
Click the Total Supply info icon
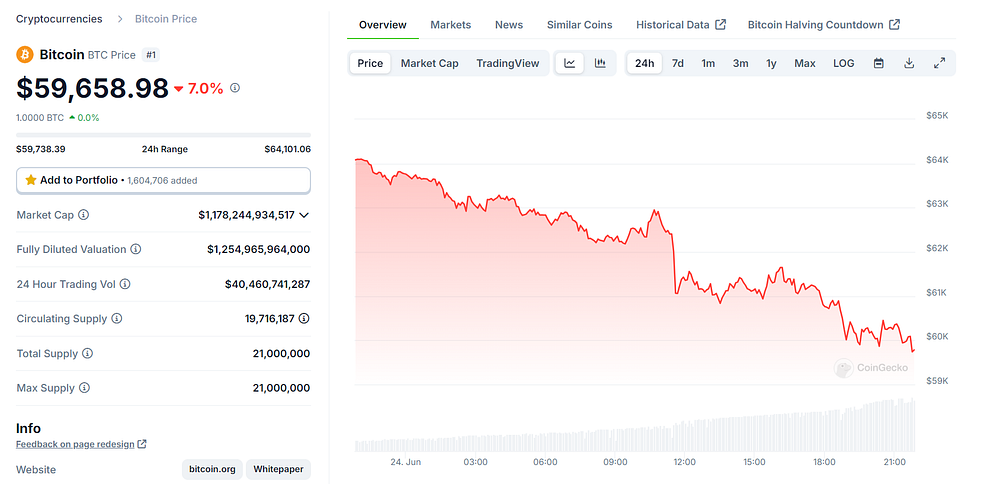pyautogui.click(x=87, y=353)
